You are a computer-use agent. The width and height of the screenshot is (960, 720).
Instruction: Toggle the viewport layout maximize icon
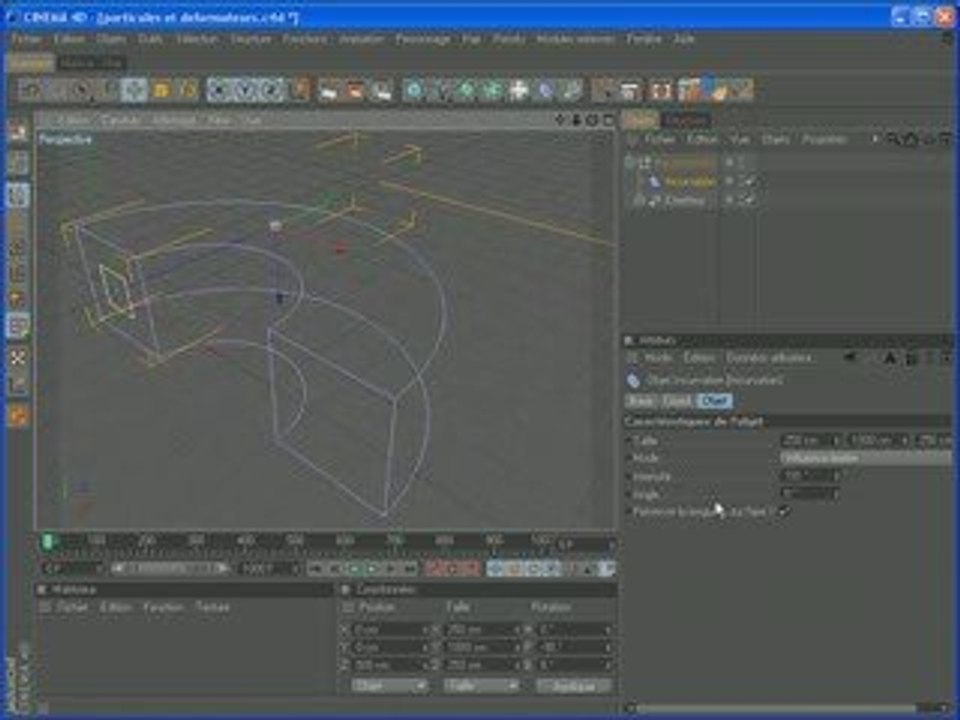[x=608, y=120]
